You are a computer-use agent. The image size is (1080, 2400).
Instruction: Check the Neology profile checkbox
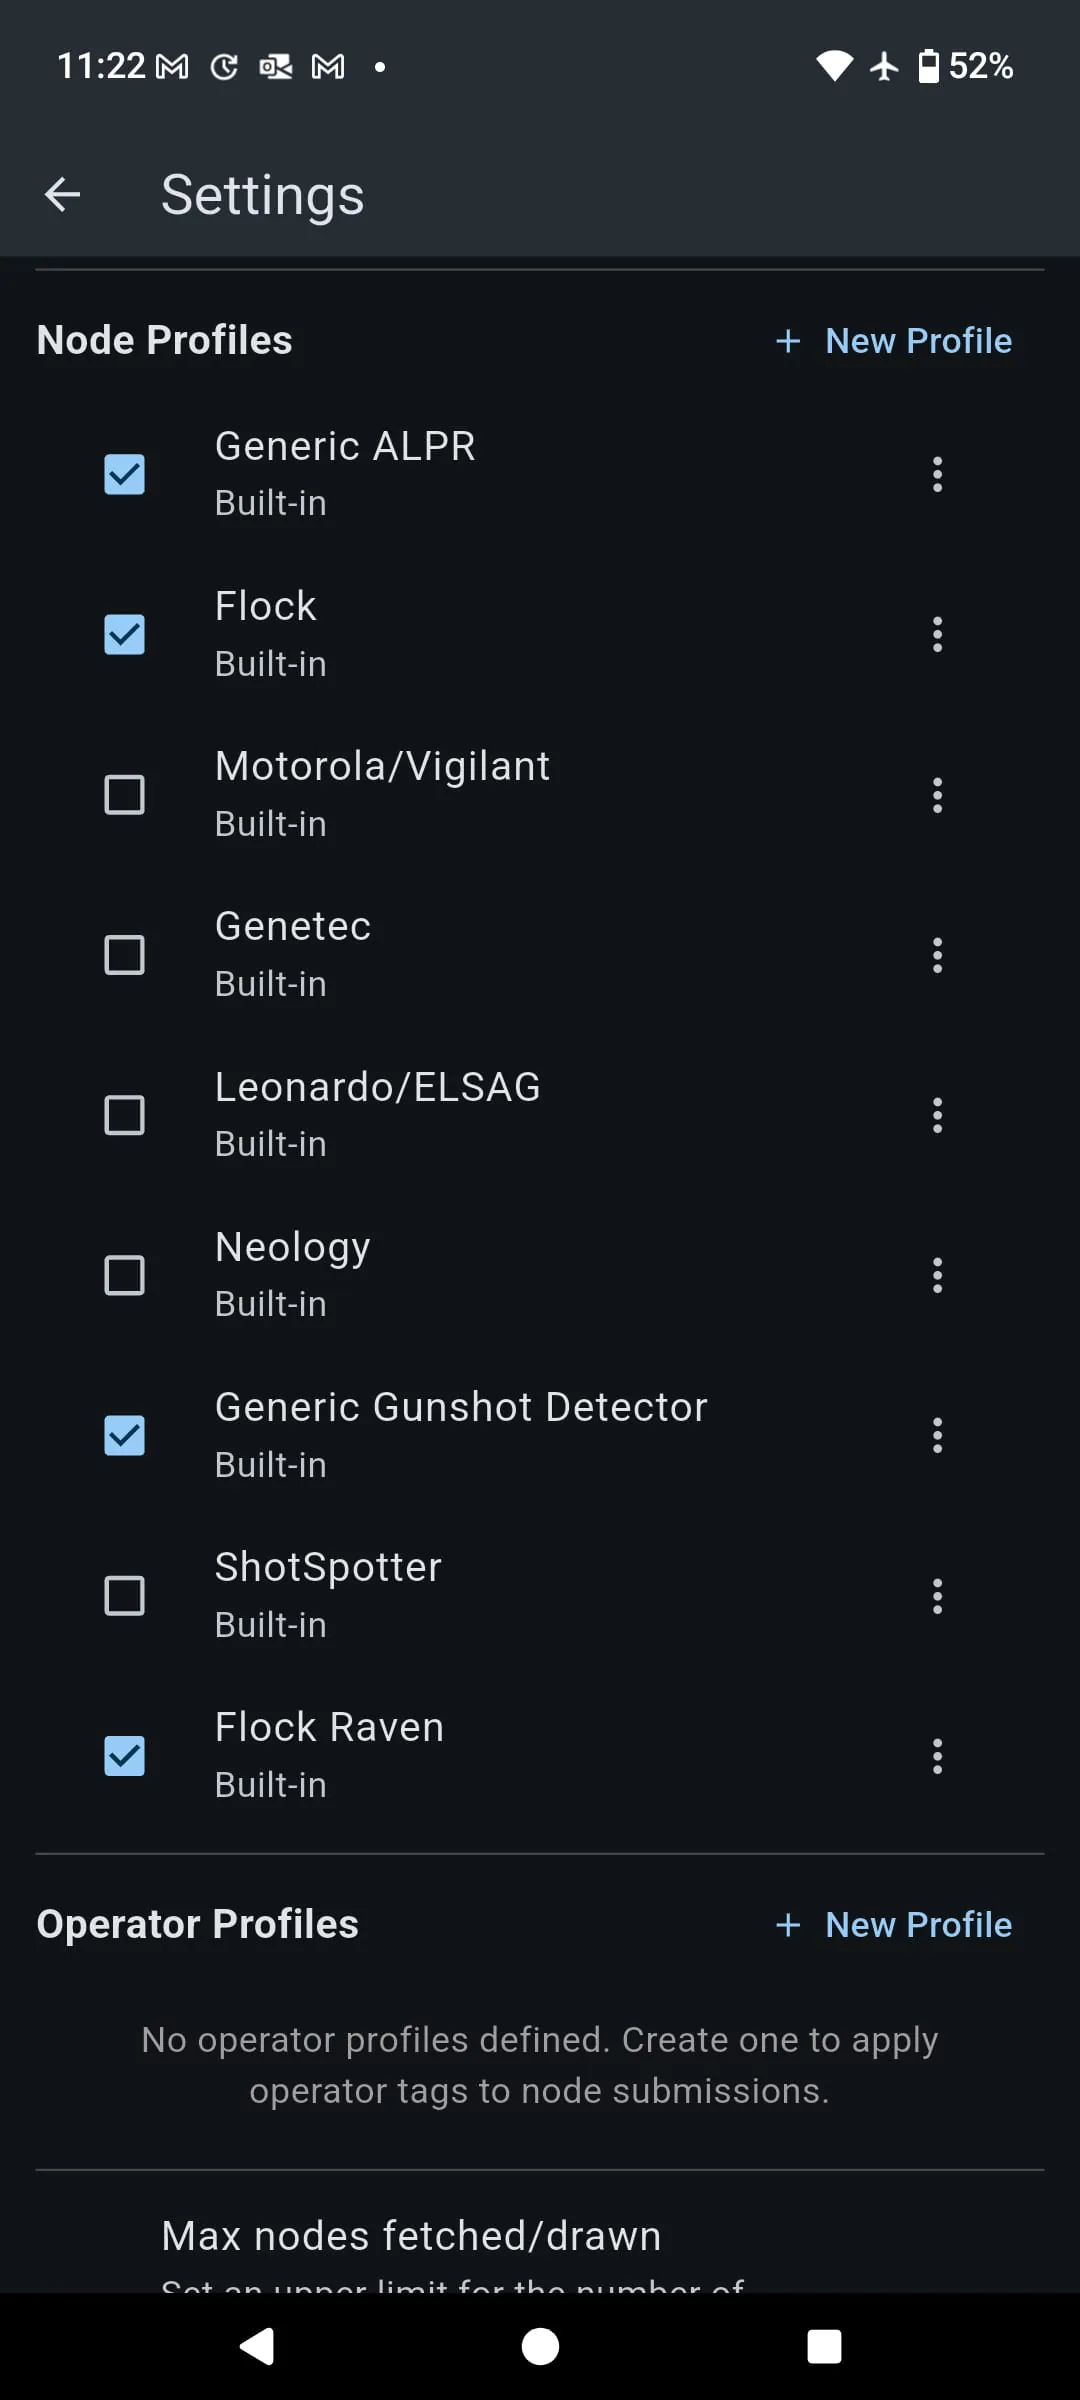(x=125, y=1275)
